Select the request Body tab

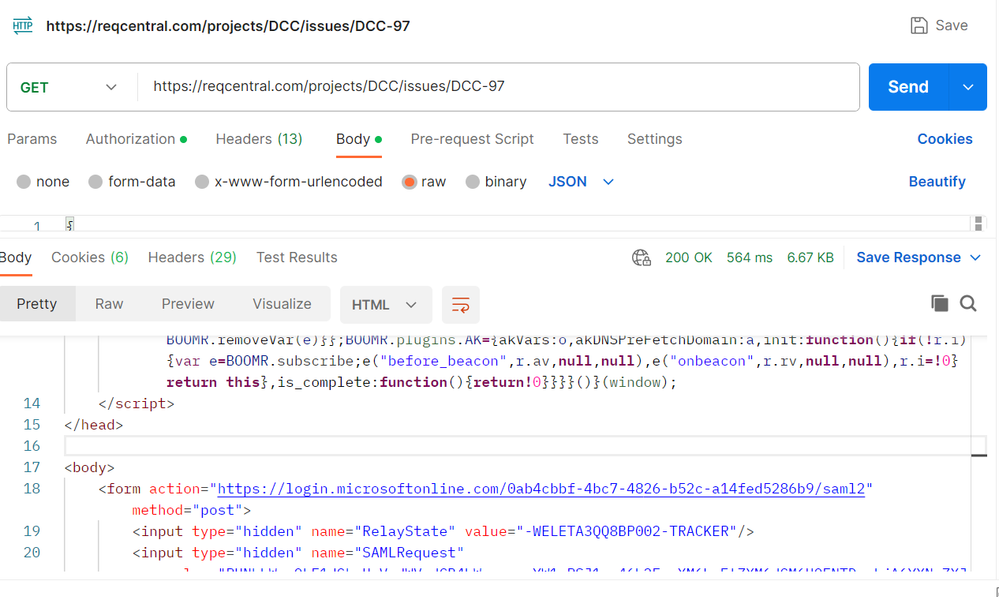click(x=359, y=139)
